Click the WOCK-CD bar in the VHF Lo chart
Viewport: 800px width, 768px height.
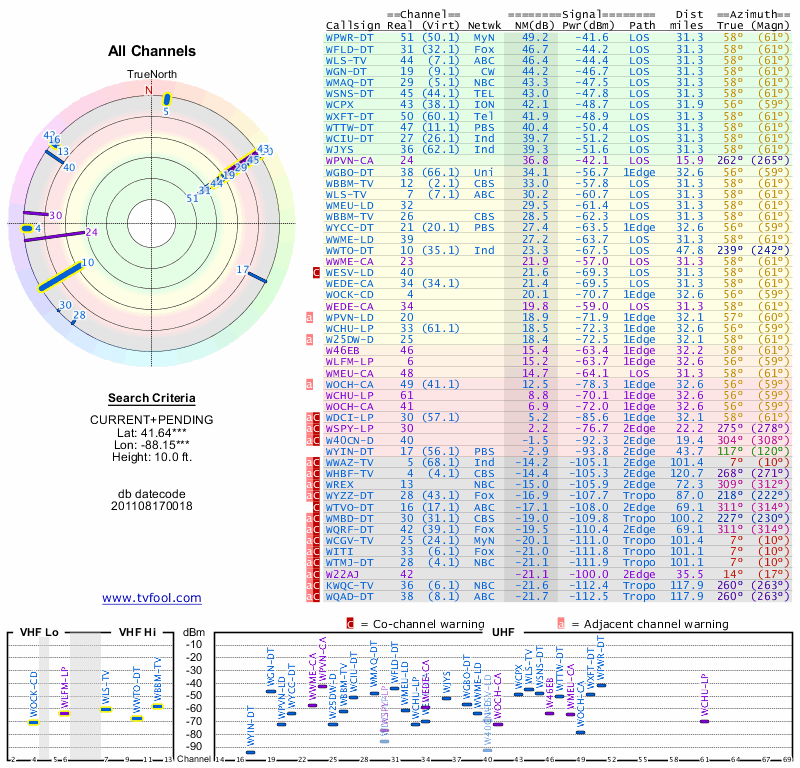[34, 722]
